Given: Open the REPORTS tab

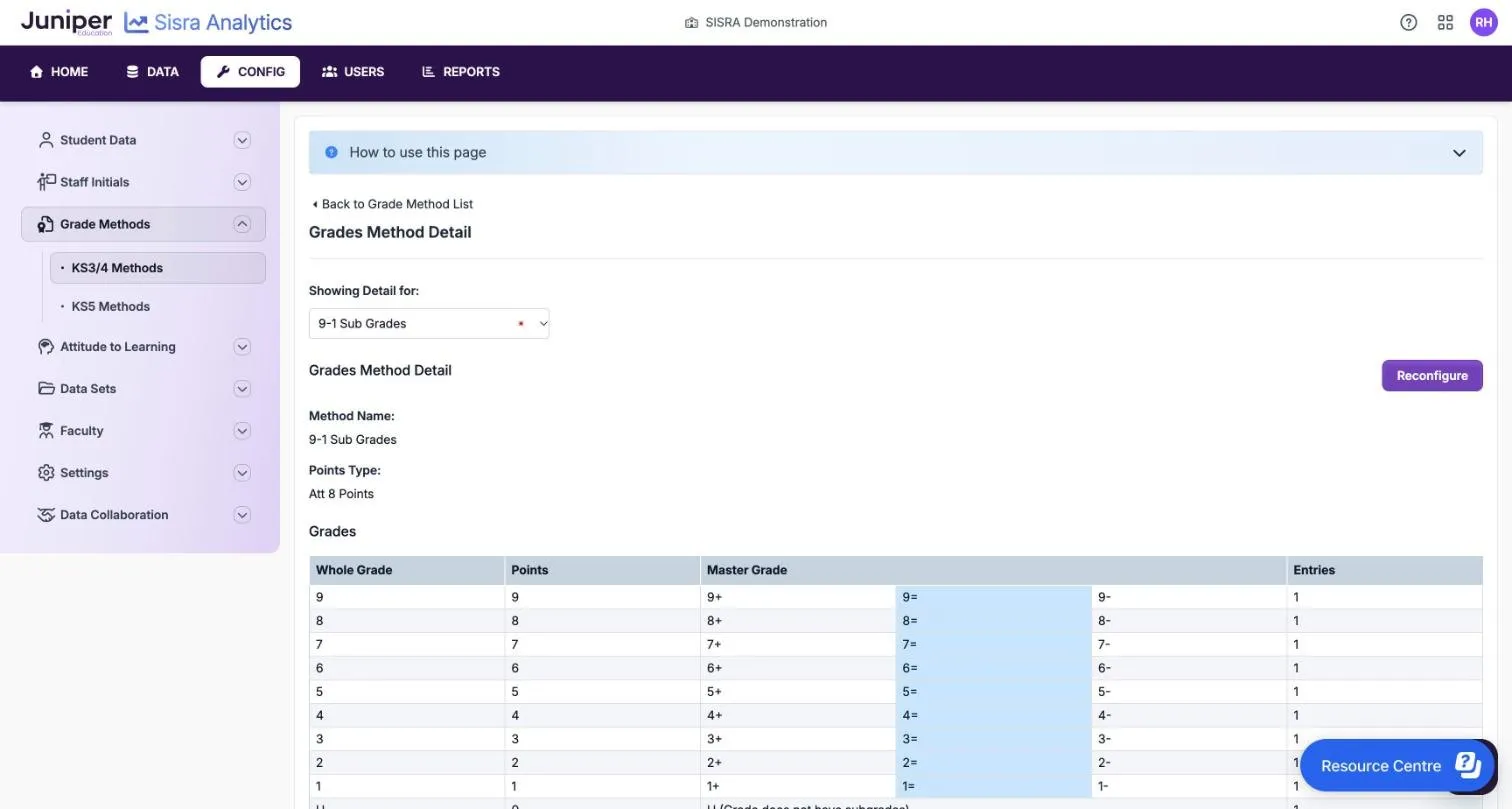Looking at the screenshot, I should [461, 72].
